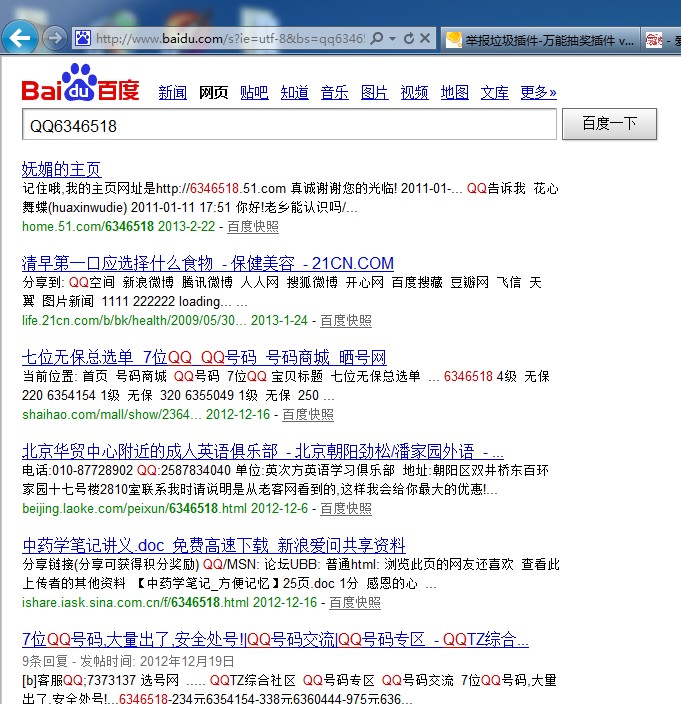
Task: Expand the 更多» more categories link
Action: pyautogui.click(x=538, y=92)
